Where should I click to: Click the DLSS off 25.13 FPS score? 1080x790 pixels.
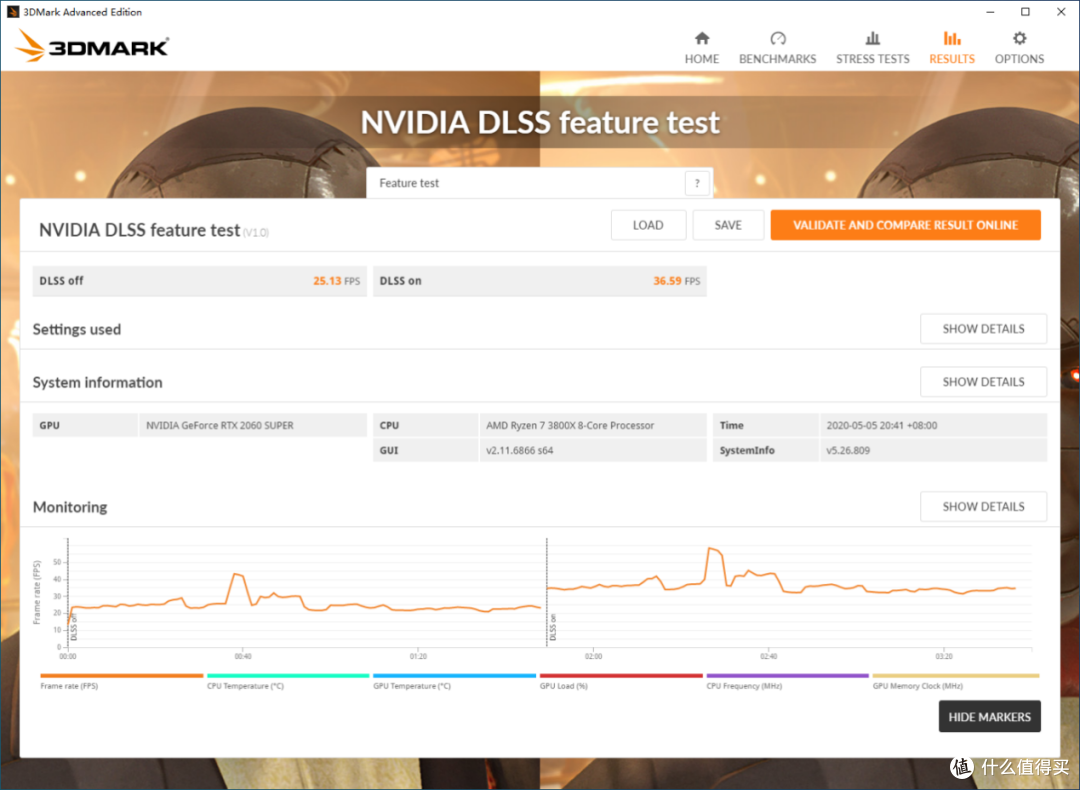pyautogui.click(x=199, y=281)
